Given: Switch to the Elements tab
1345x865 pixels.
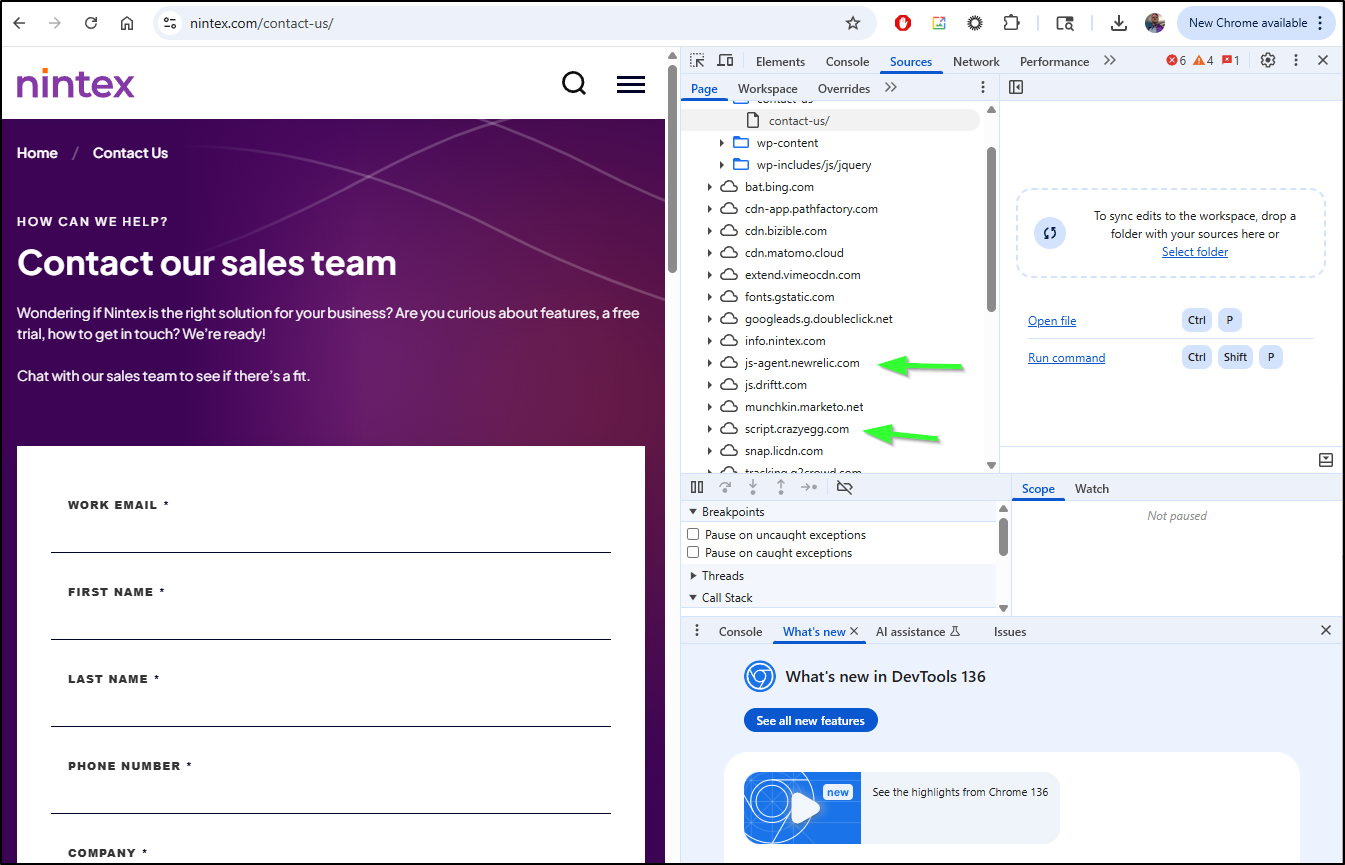Looking at the screenshot, I should pyautogui.click(x=780, y=61).
